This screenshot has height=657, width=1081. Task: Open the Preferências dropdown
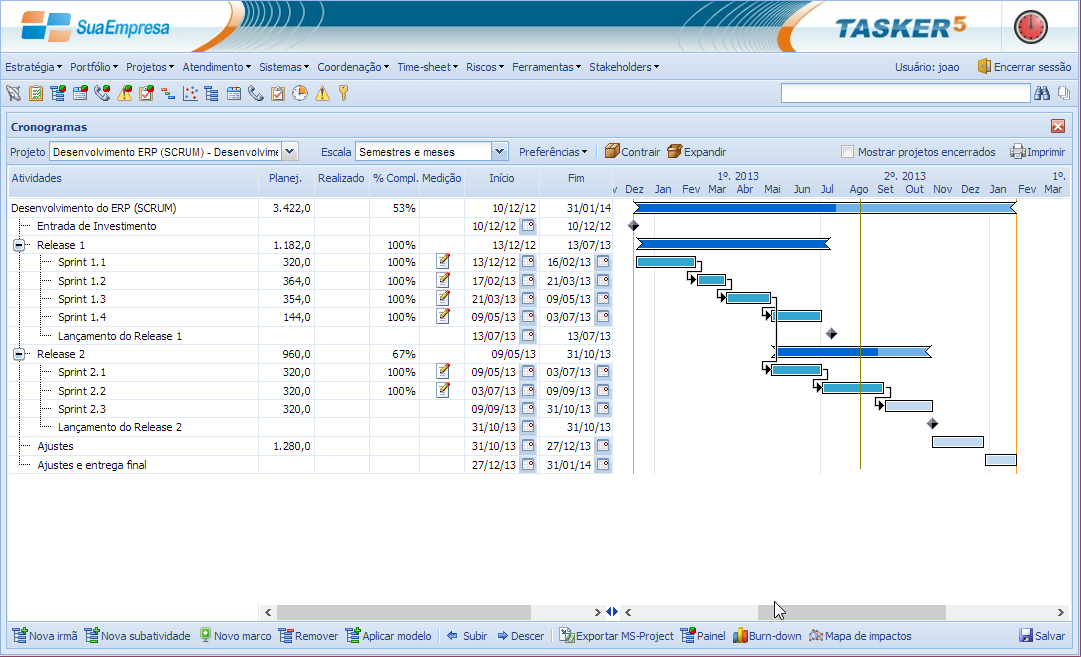[553, 152]
